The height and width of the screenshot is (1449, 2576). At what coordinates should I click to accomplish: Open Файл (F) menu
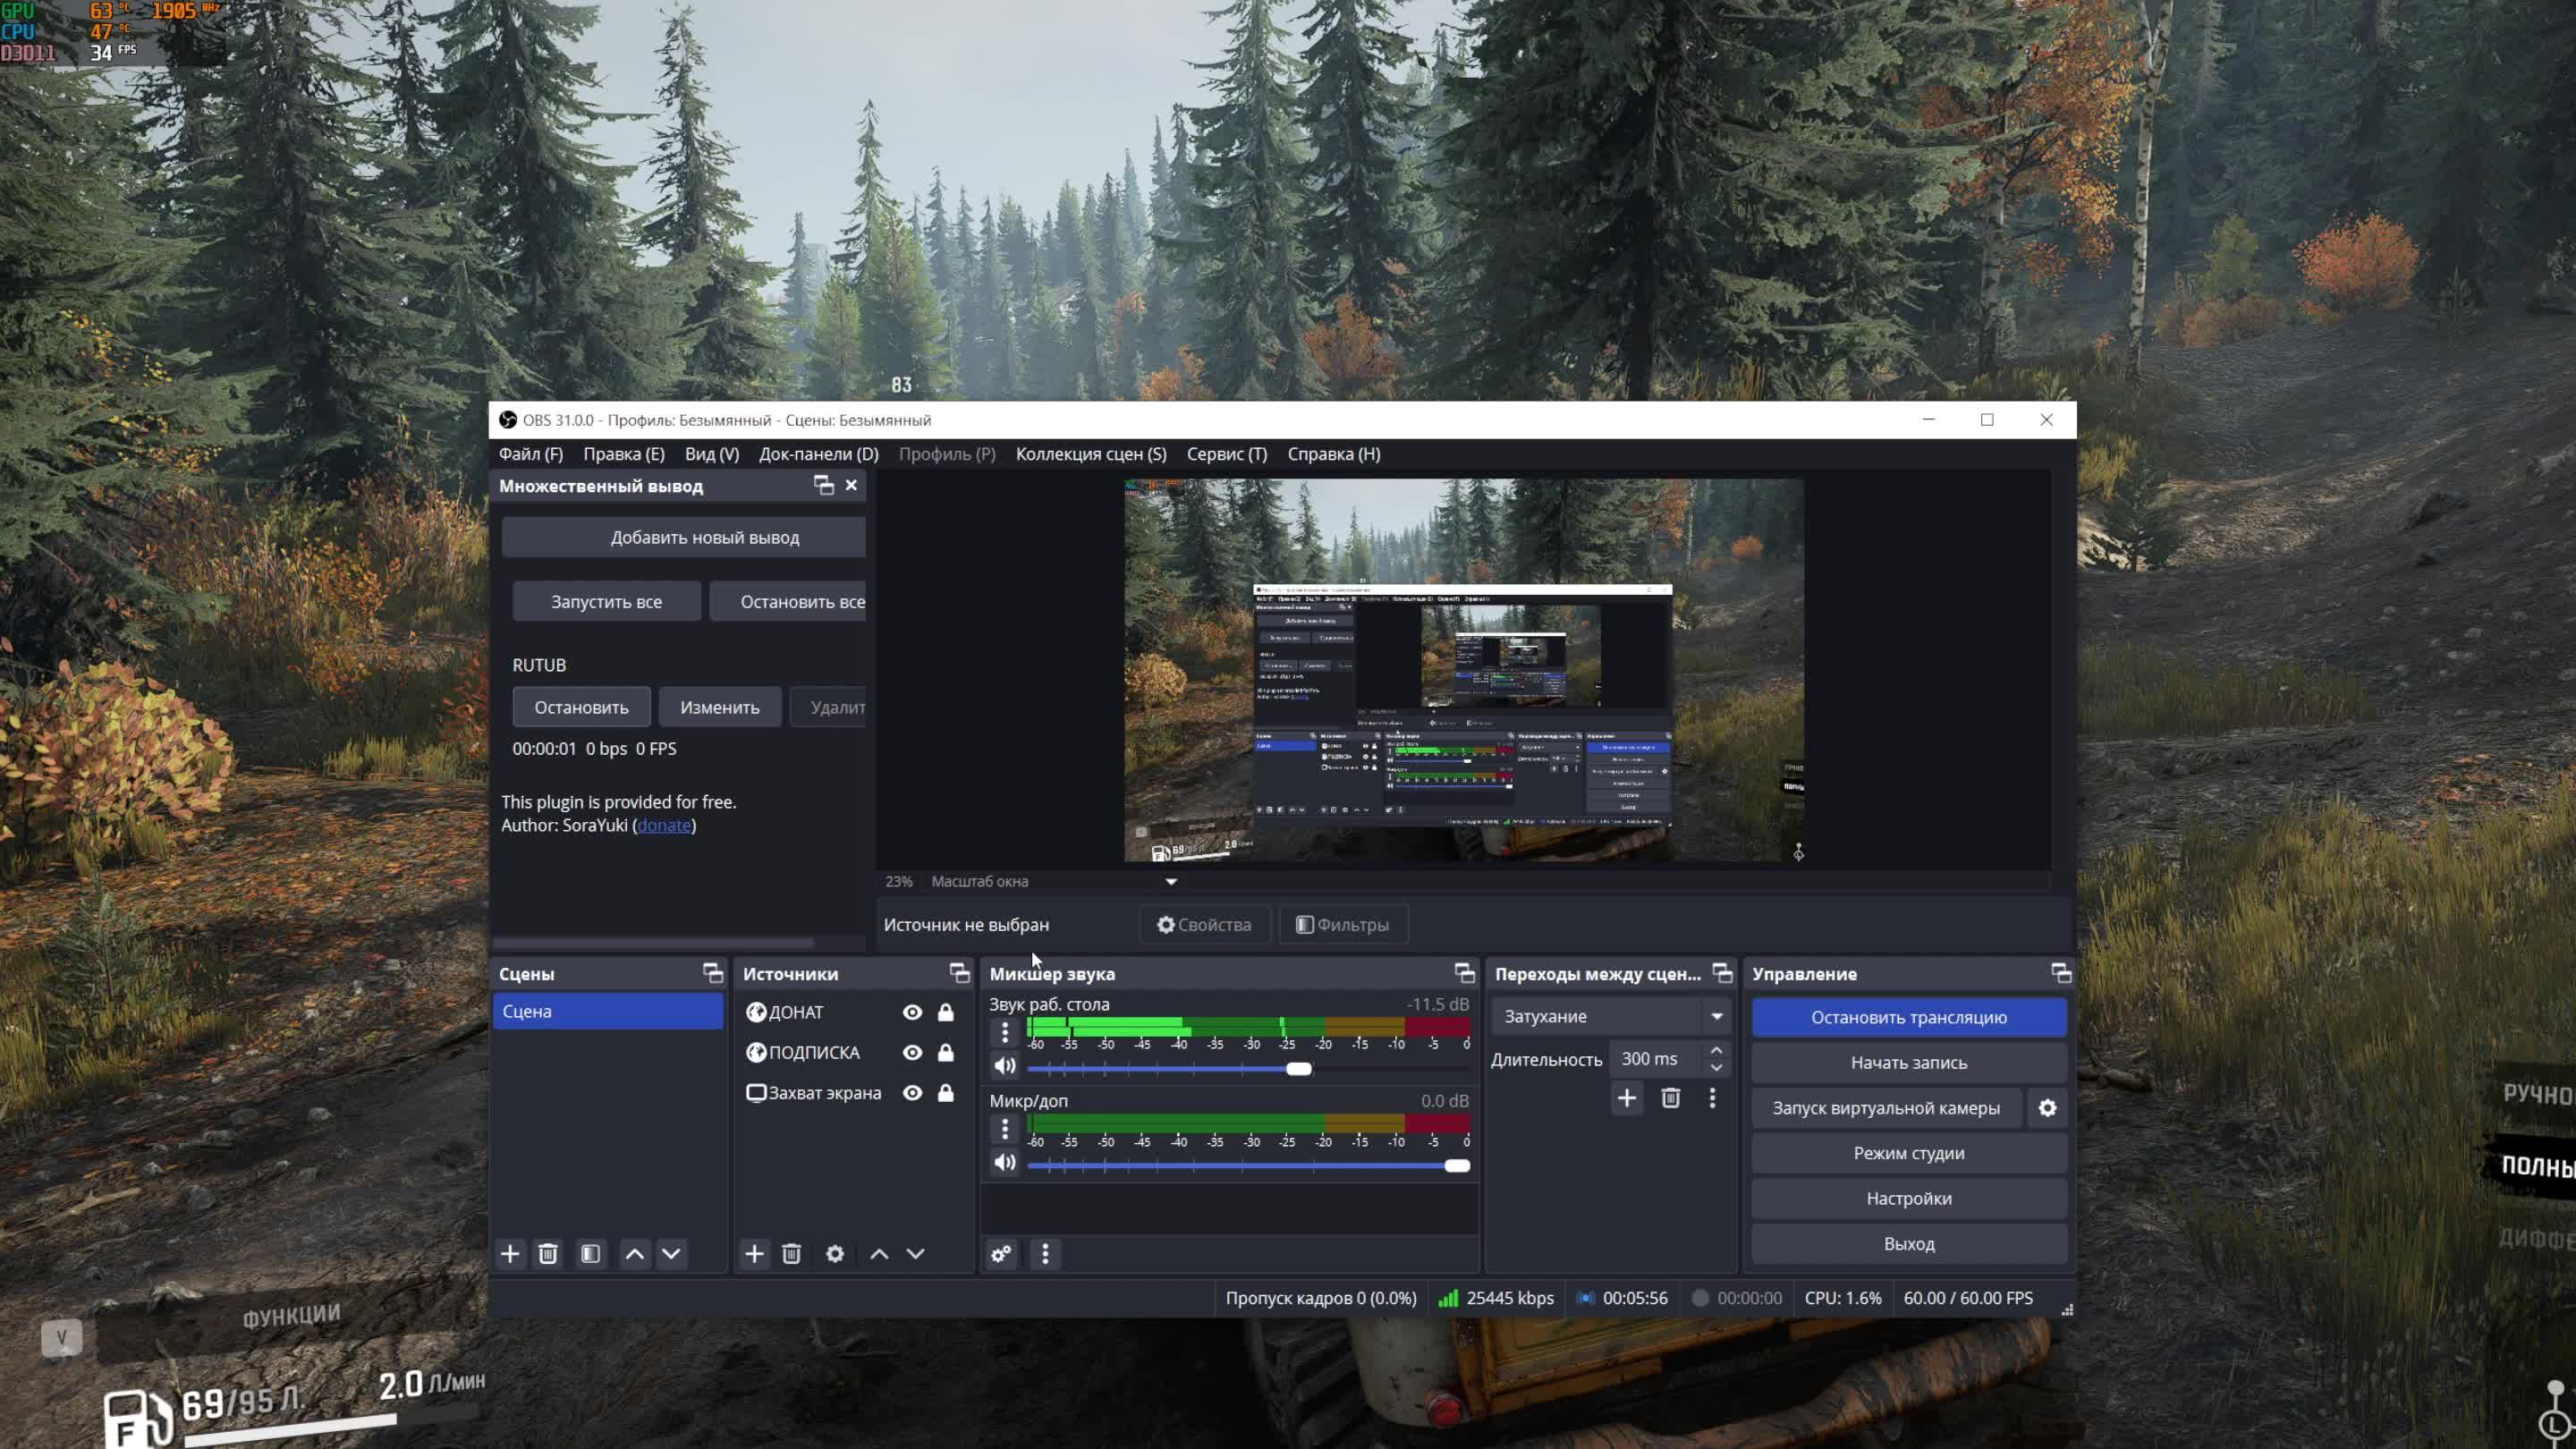[x=531, y=455]
